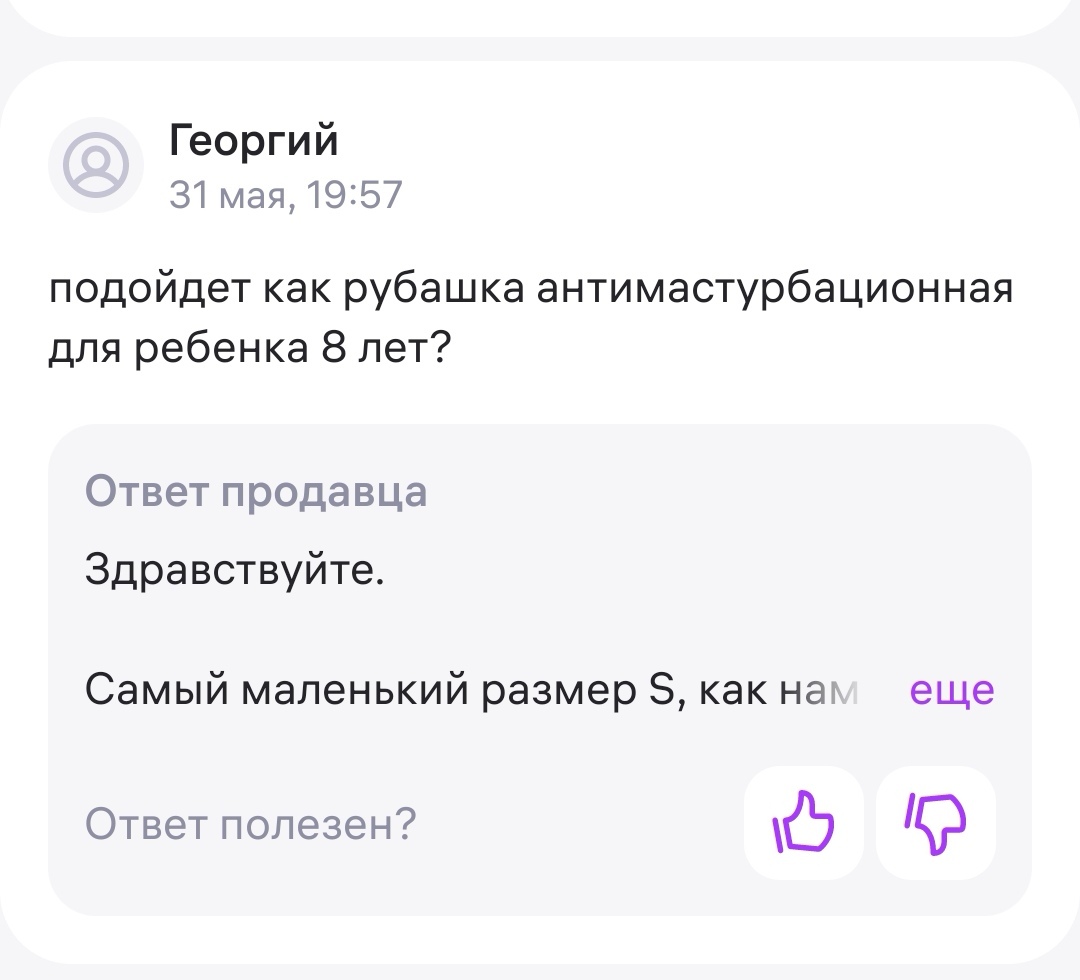This screenshot has width=1080, height=980.
Task: Click the "Здравствуйте." greeting text
Action: pyautogui.click(x=234, y=569)
